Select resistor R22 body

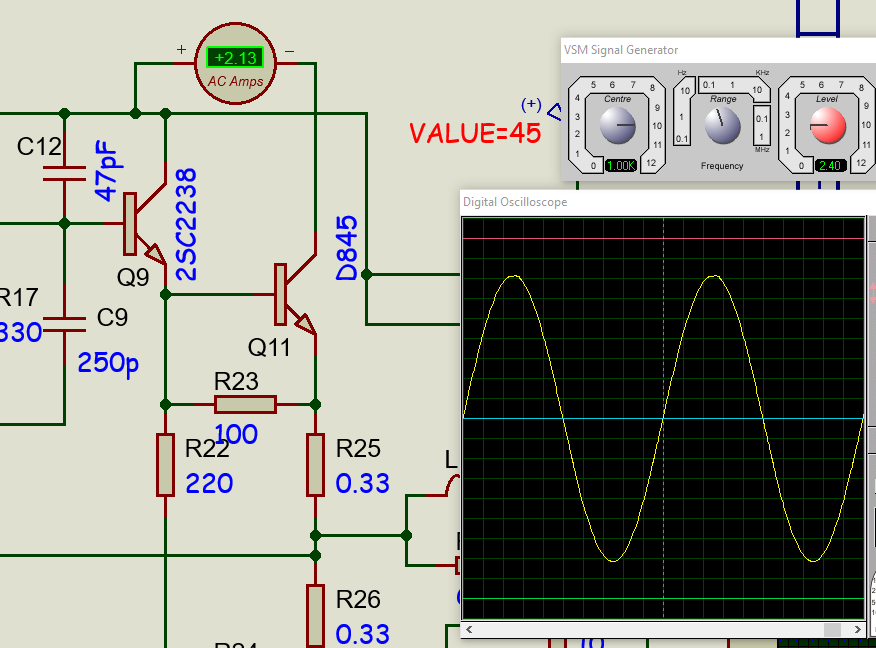165,465
